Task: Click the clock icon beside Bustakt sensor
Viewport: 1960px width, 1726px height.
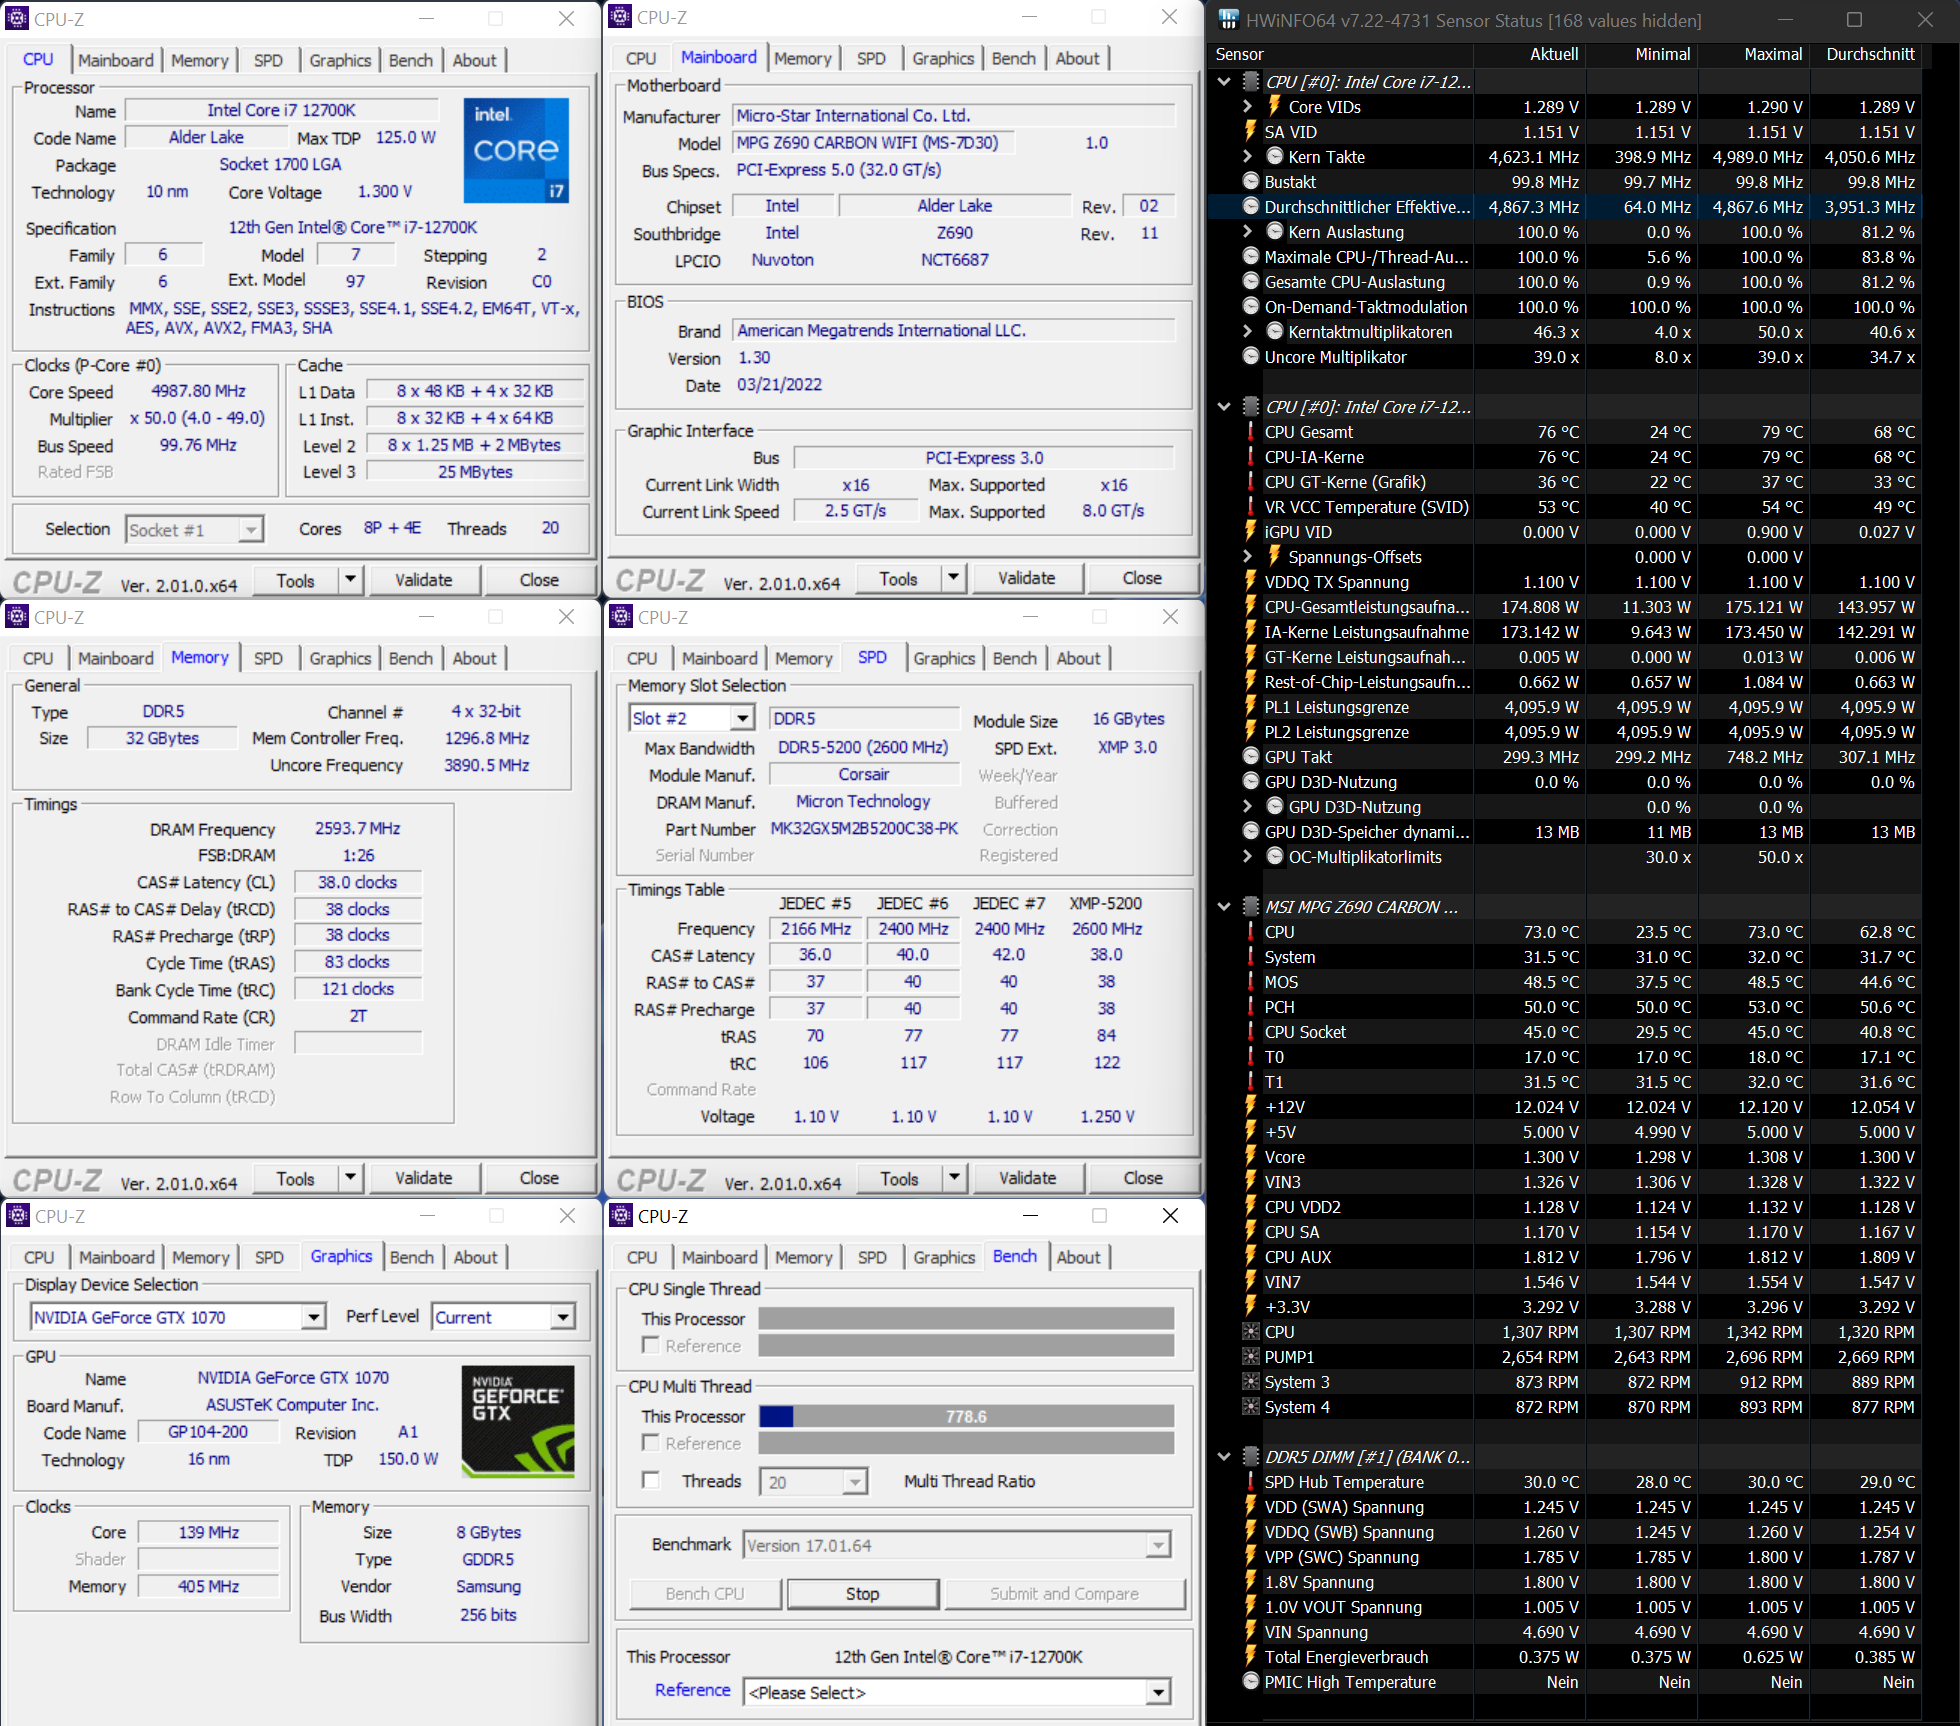Action: click(1250, 181)
